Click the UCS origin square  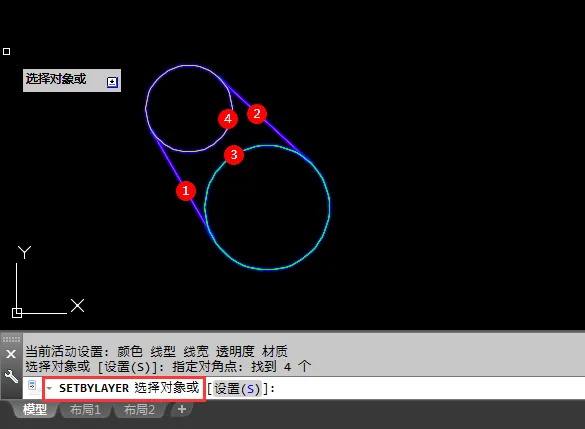click(17, 313)
